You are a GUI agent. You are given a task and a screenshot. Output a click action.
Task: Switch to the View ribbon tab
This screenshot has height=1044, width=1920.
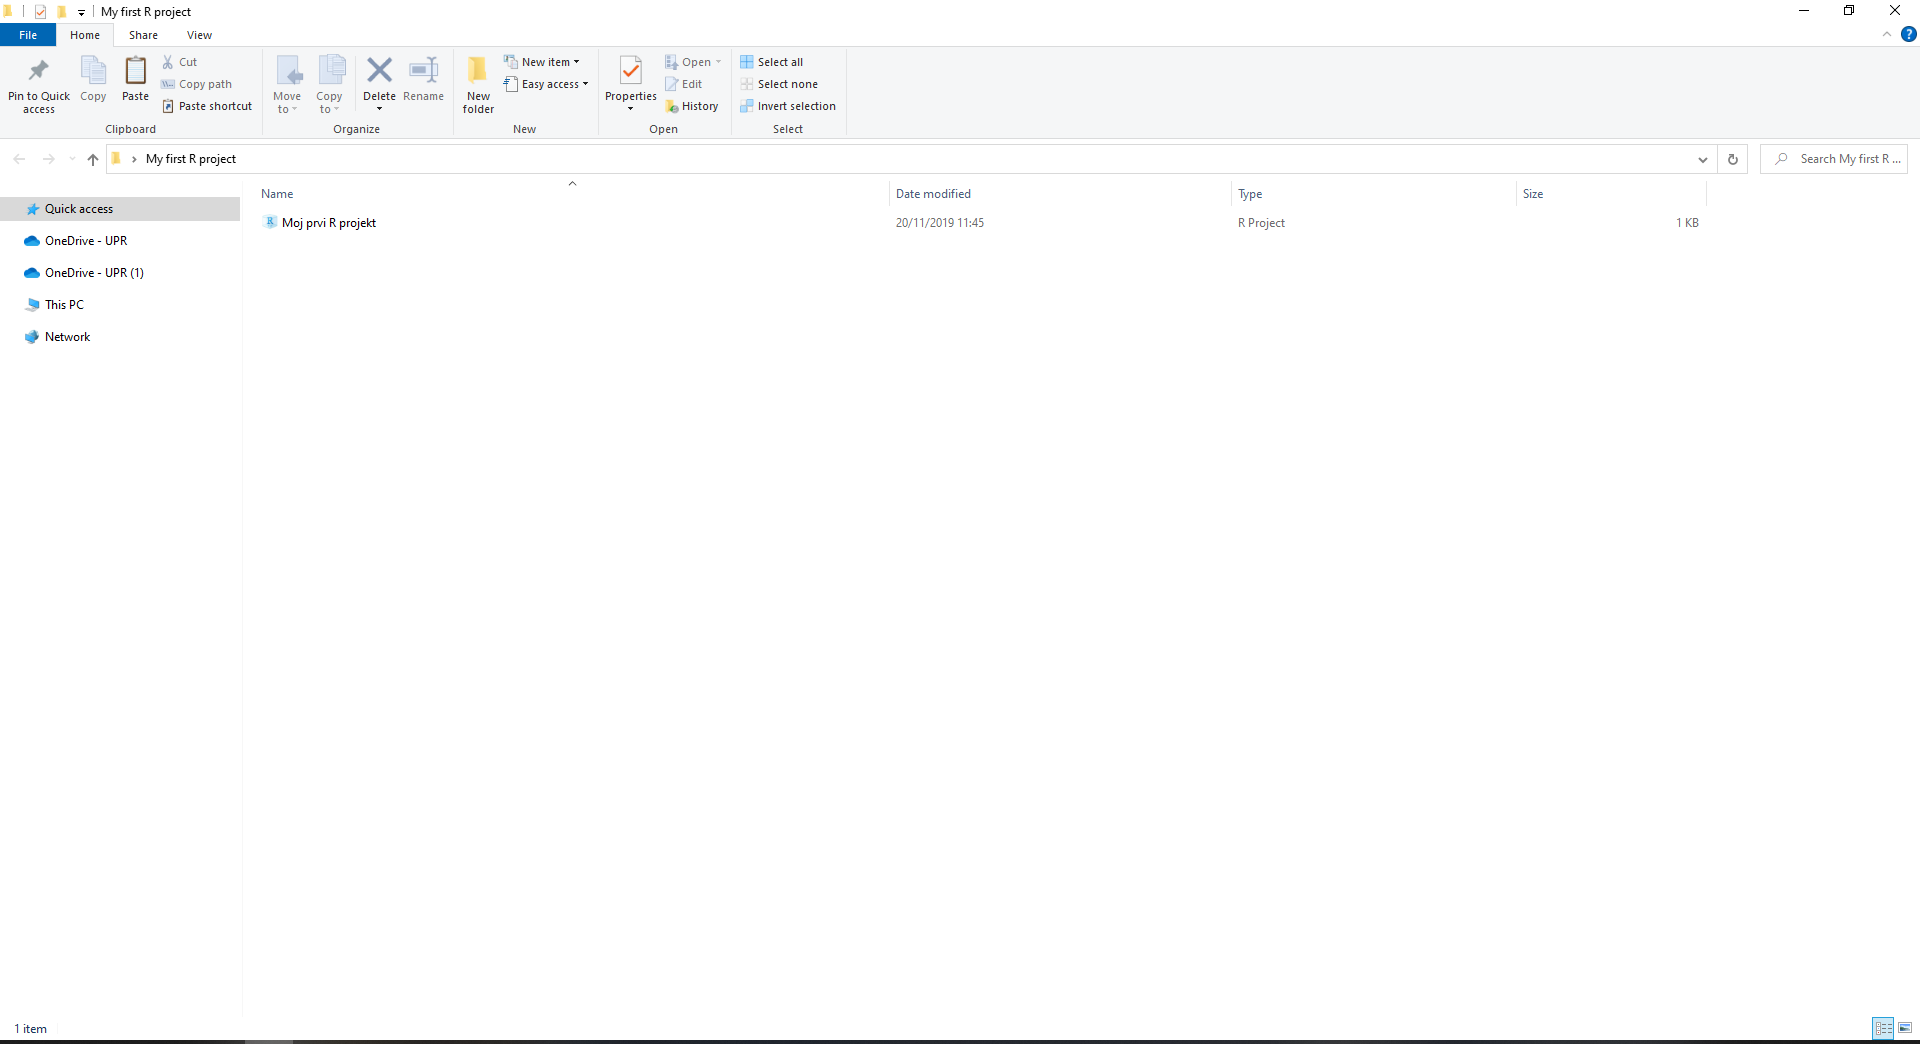point(199,35)
